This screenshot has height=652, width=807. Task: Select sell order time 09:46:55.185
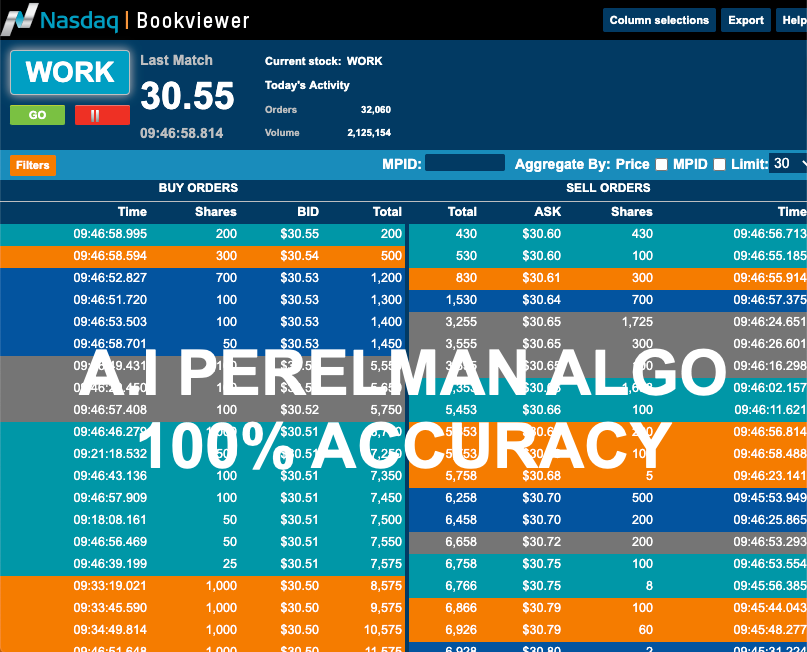coord(770,256)
